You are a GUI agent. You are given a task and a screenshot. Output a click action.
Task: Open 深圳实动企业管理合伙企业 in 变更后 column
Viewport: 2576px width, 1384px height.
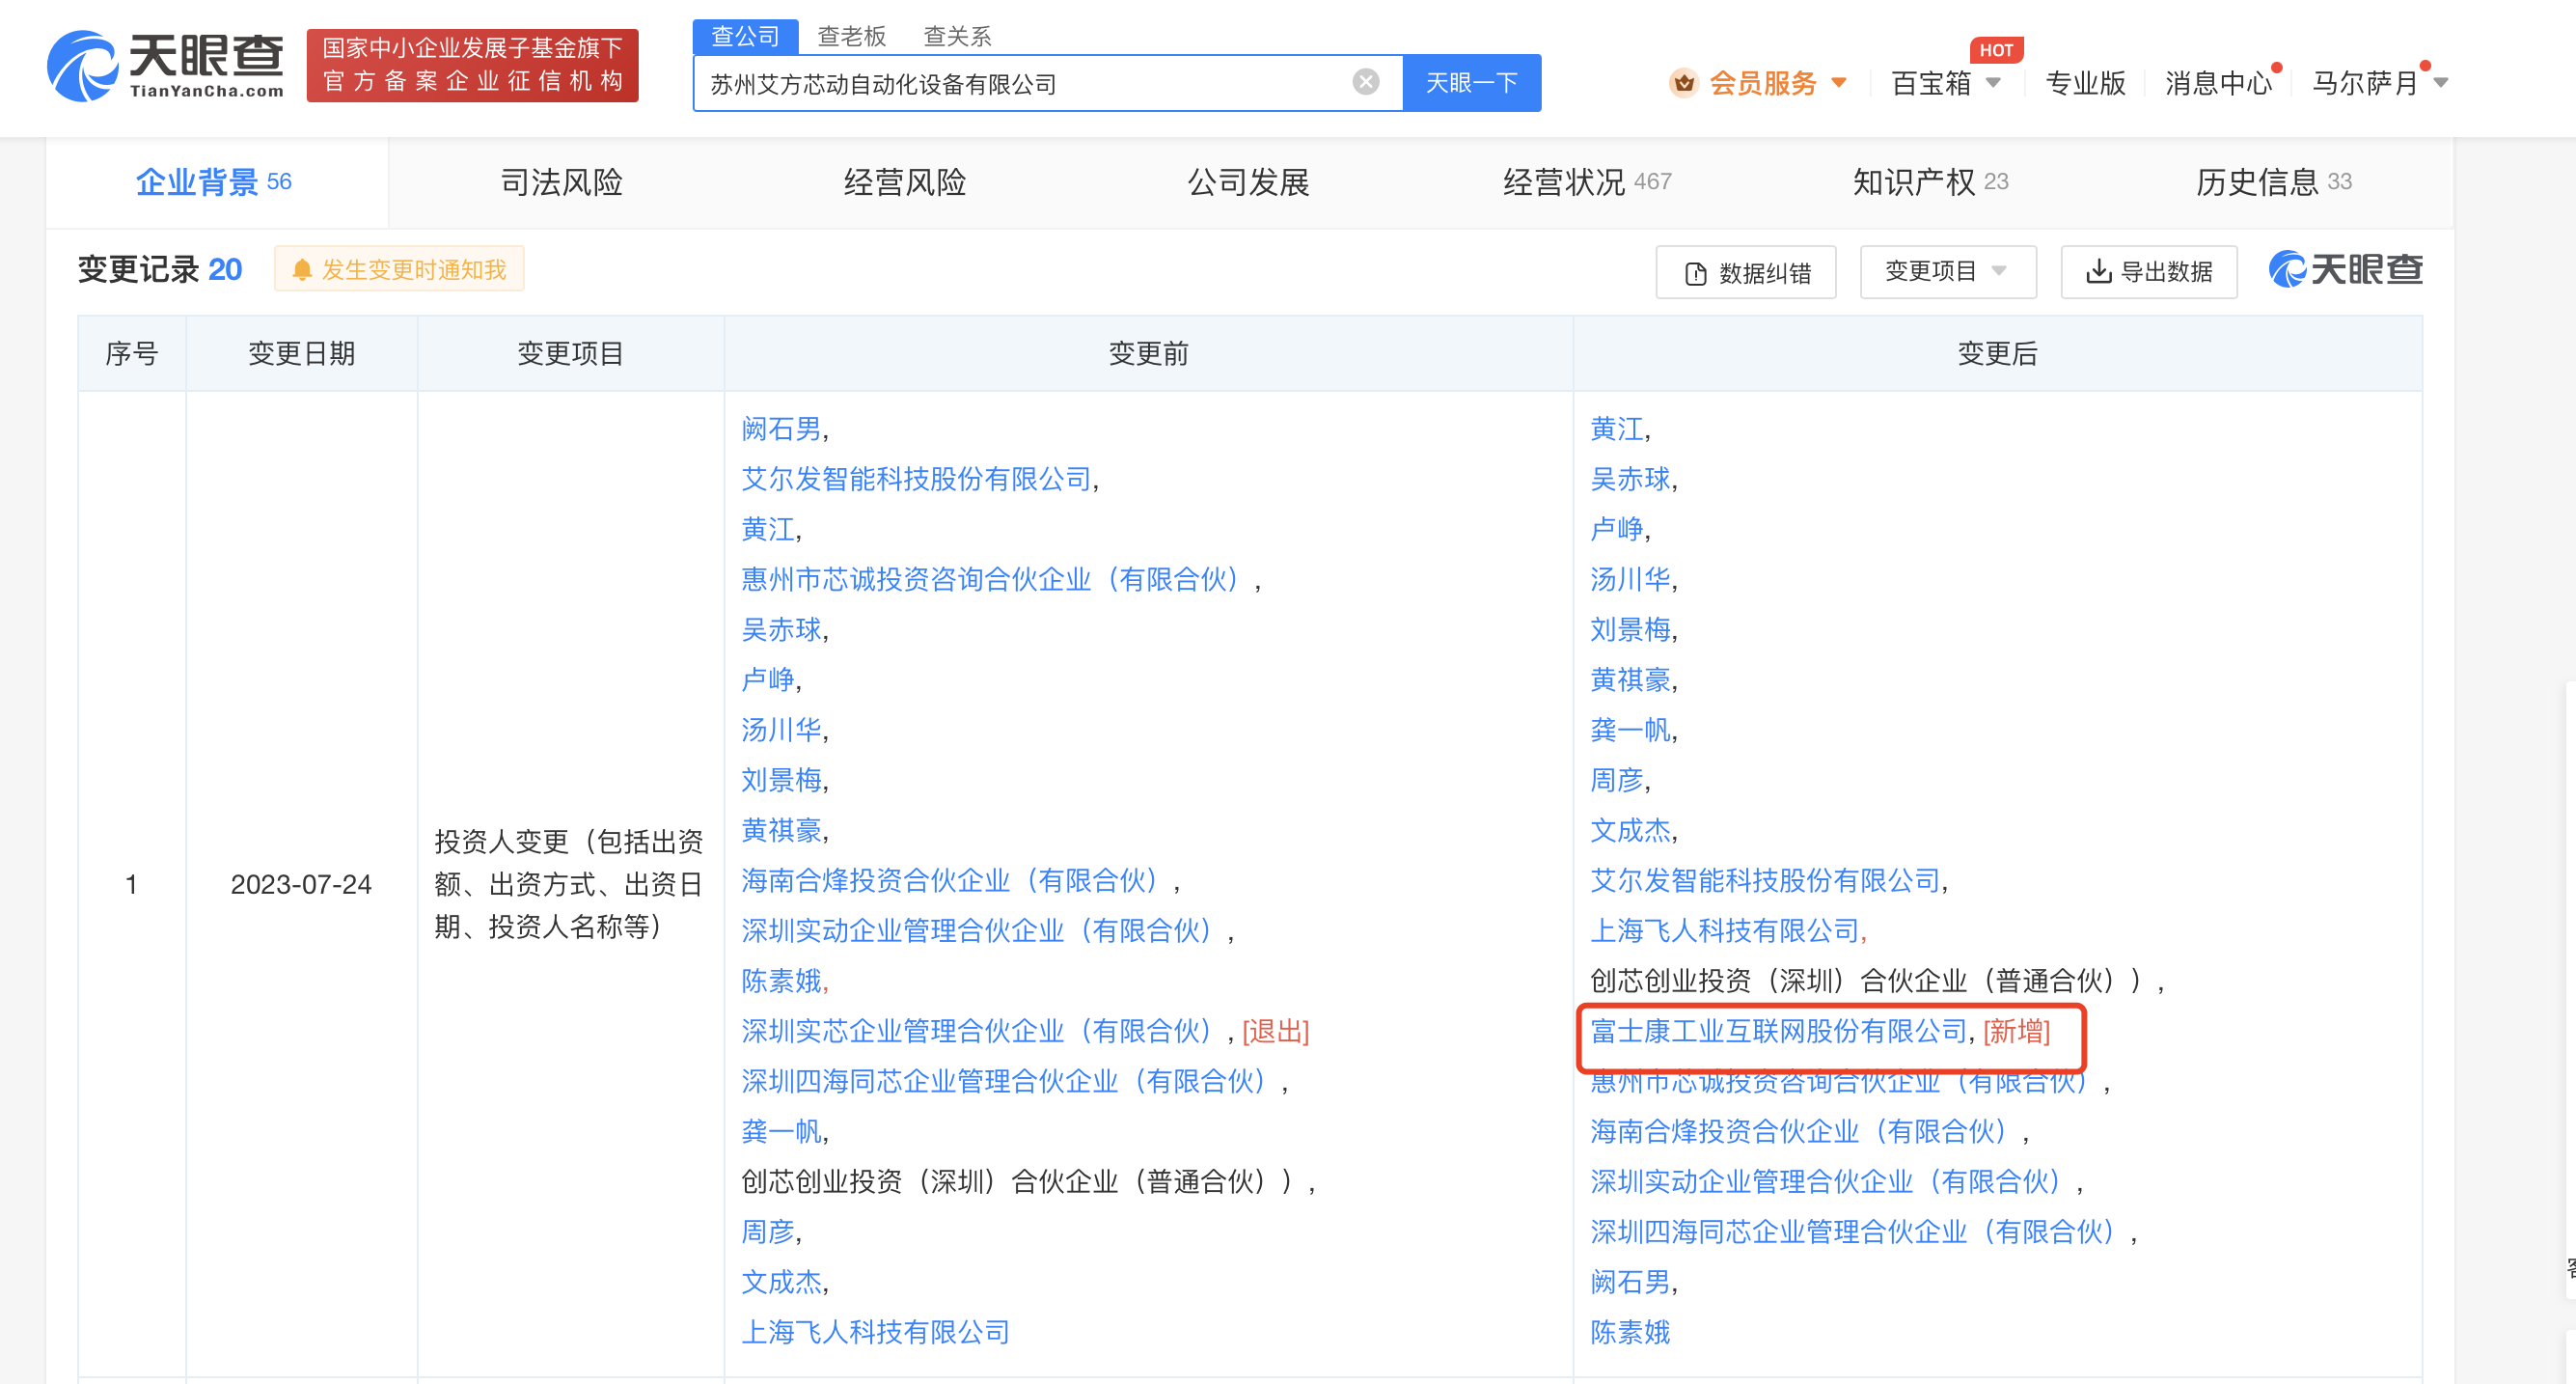(x=1826, y=1182)
